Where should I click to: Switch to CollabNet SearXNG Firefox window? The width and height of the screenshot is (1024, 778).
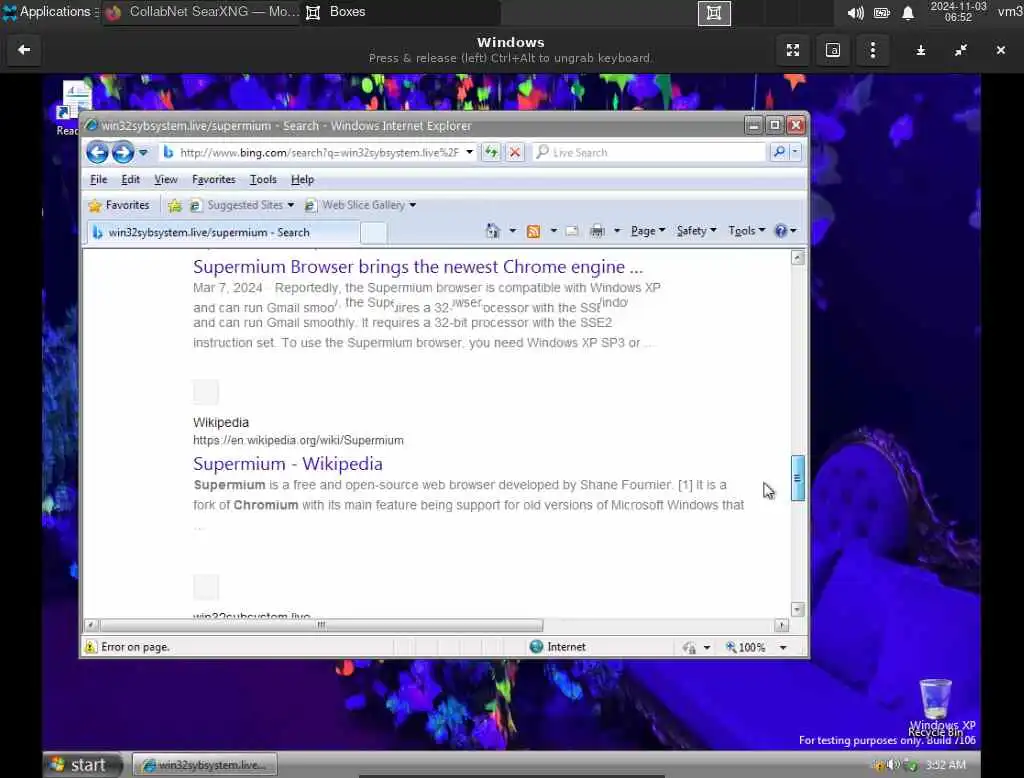(201, 12)
